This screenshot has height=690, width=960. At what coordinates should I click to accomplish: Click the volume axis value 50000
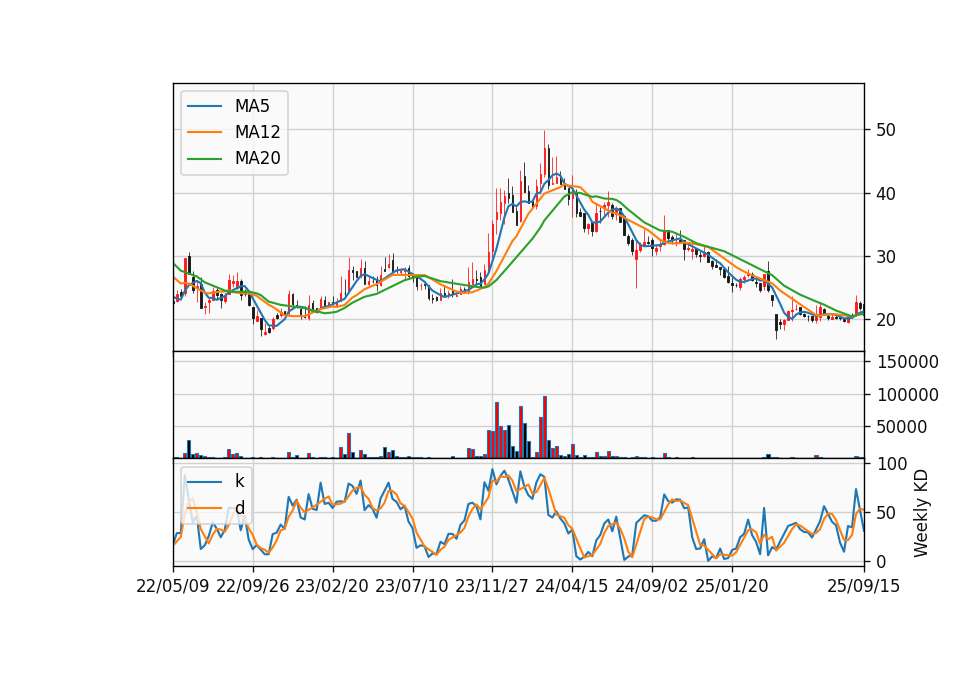pos(902,427)
